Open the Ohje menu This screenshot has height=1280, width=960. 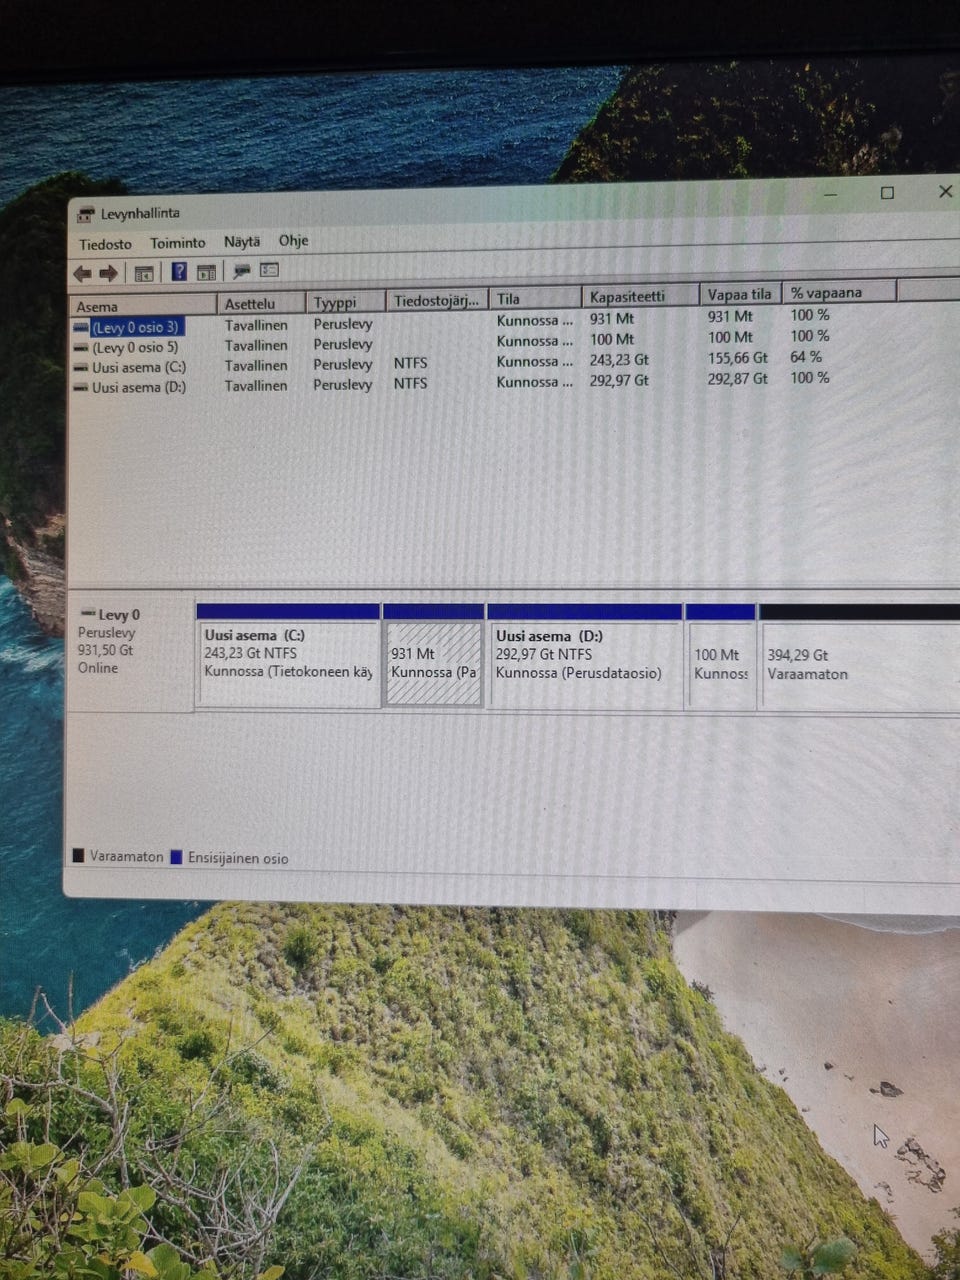tap(293, 241)
